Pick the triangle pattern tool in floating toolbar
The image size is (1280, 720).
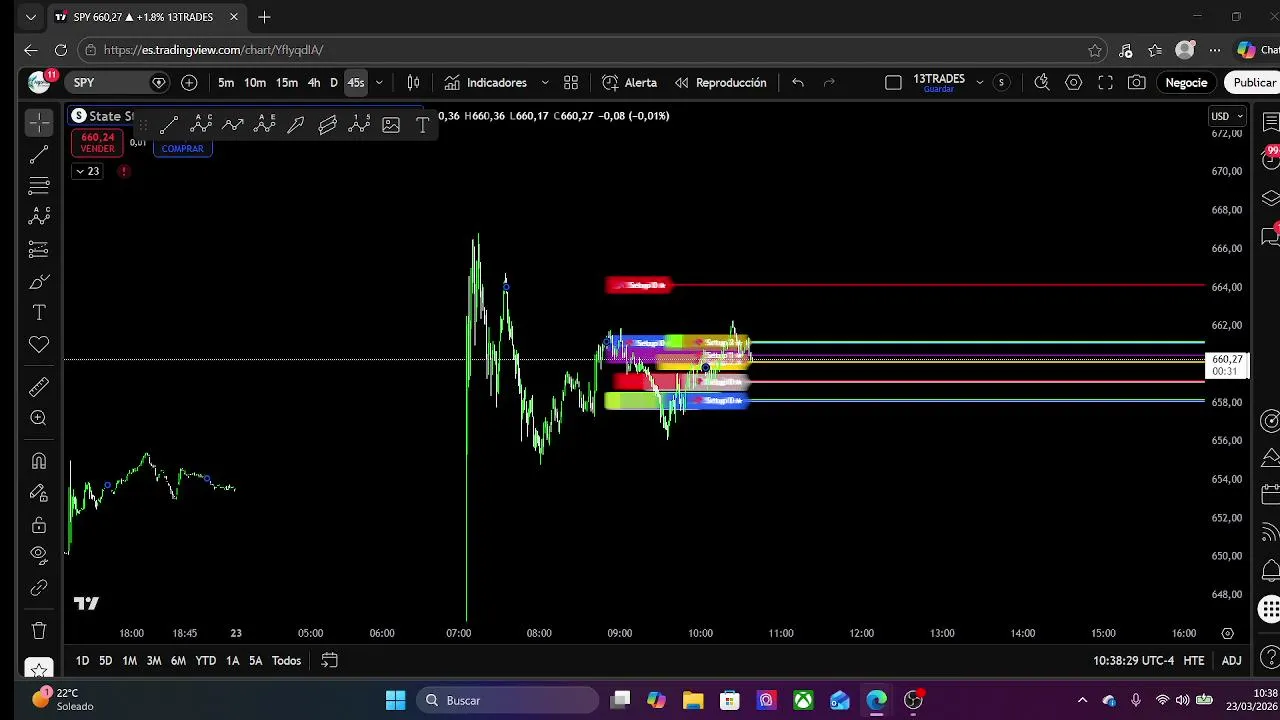coord(265,125)
